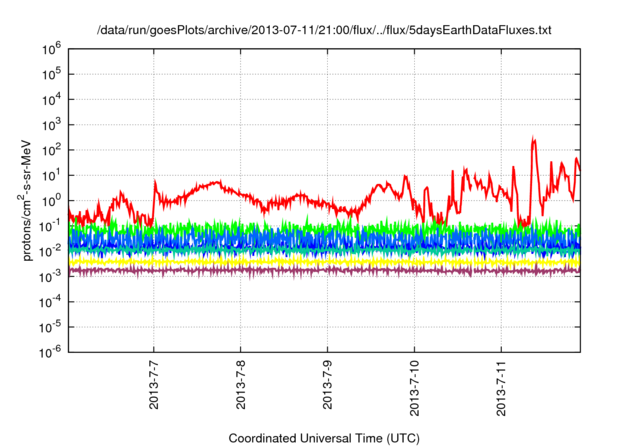Click the 10^-4 y-axis tick label

(x=50, y=302)
